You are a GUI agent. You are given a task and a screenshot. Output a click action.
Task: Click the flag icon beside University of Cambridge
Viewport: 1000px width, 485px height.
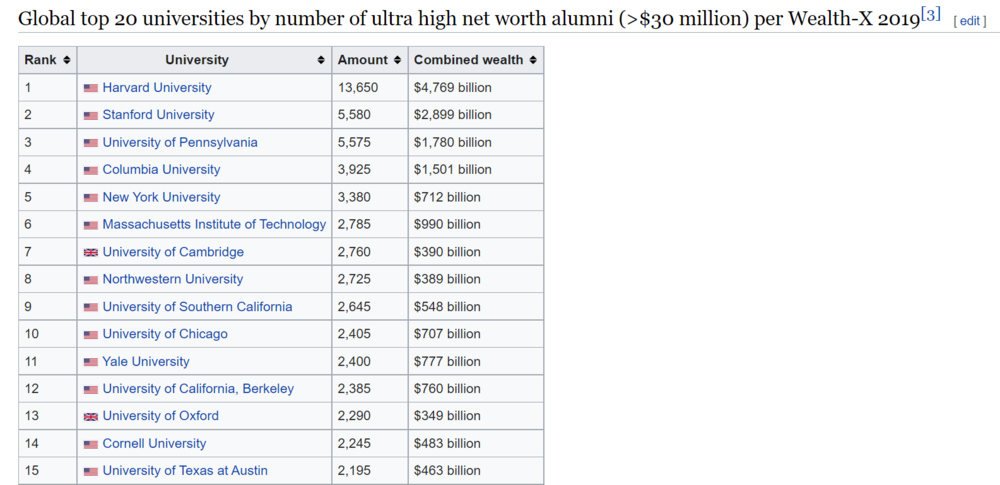(x=91, y=252)
